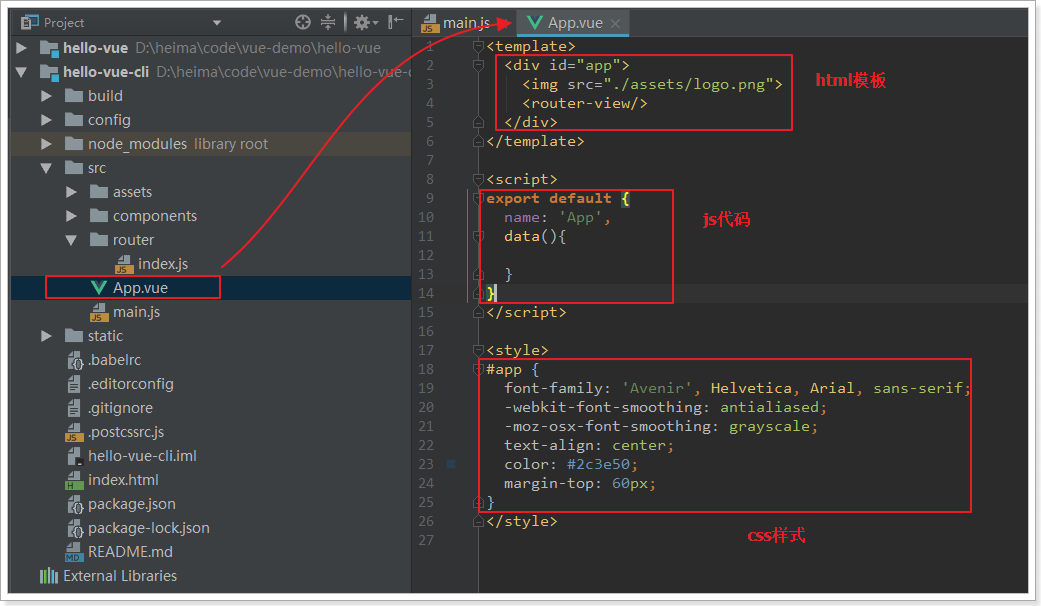
Task: Hide the Project tool window
Action: point(396,22)
